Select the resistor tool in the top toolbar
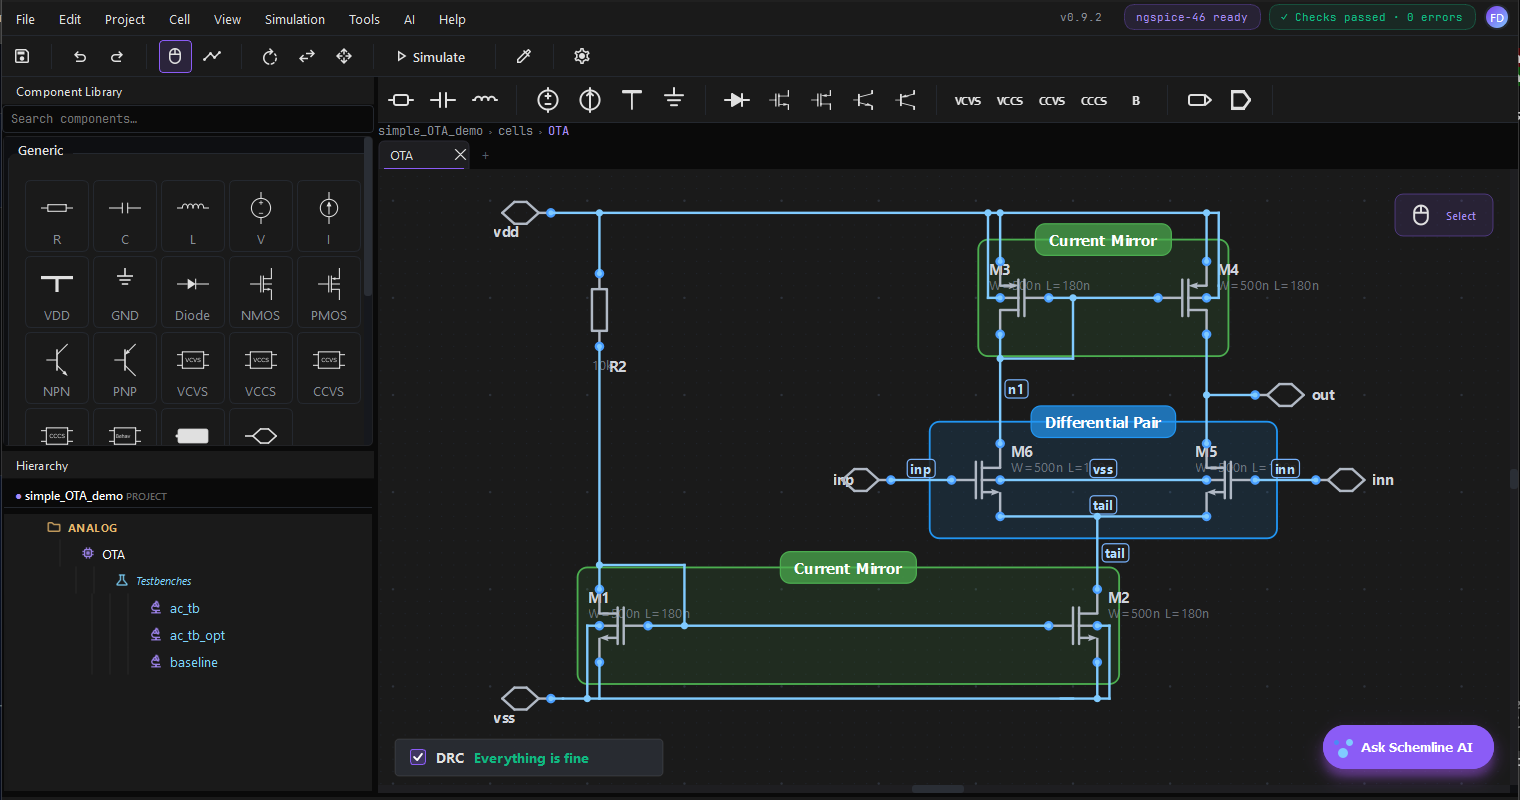The image size is (1520, 800). pyautogui.click(x=400, y=100)
